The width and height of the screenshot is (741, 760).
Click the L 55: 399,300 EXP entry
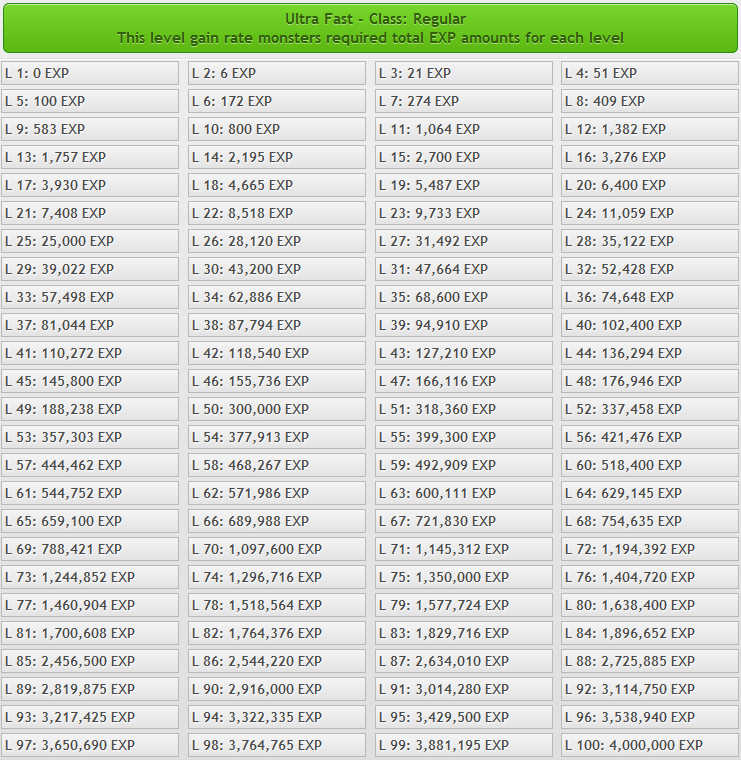(463, 437)
